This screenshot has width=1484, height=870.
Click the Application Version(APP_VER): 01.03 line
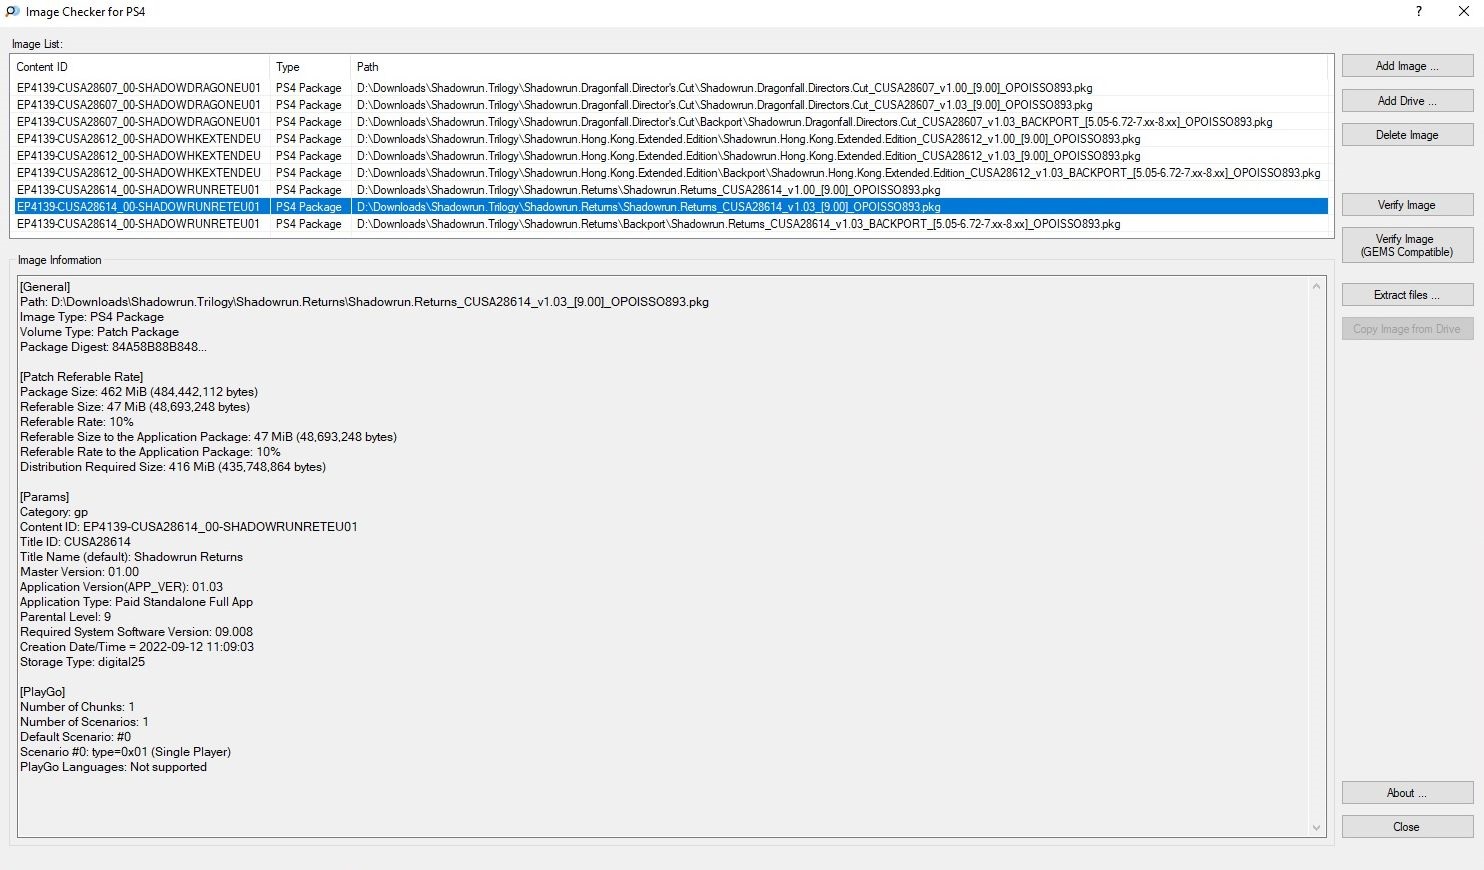click(121, 587)
